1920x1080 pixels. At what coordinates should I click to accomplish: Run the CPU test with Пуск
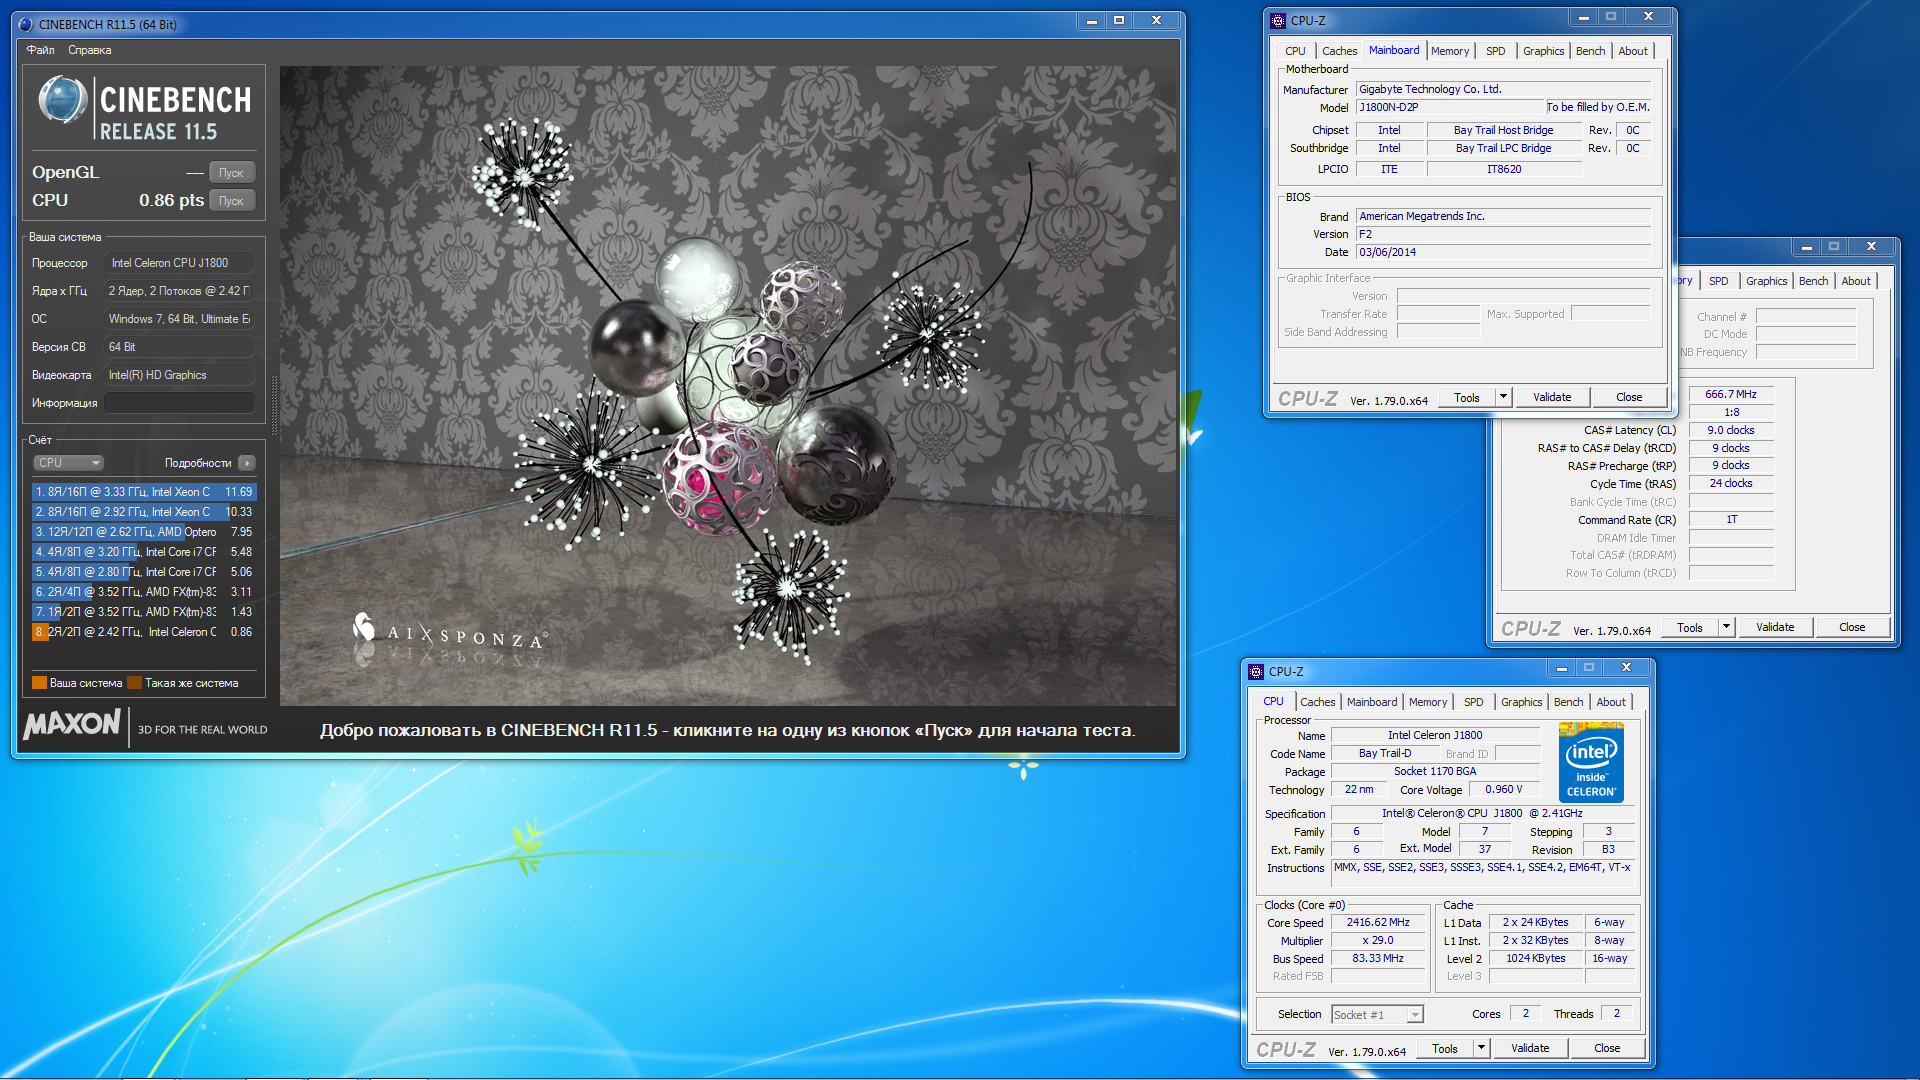[x=232, y=200]
